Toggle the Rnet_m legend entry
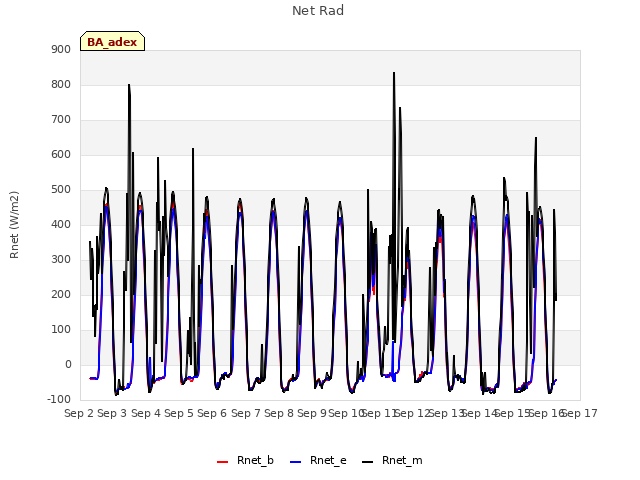Screen dimensions: 640x480 [x=392, y=460]
